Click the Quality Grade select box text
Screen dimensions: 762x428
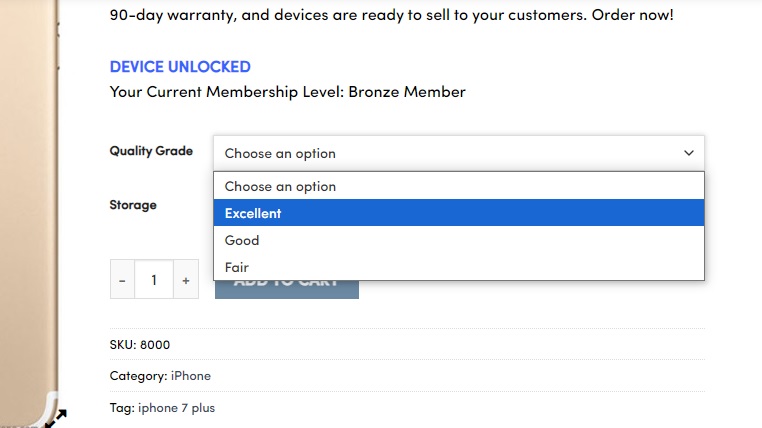click(x=280, y=153)
